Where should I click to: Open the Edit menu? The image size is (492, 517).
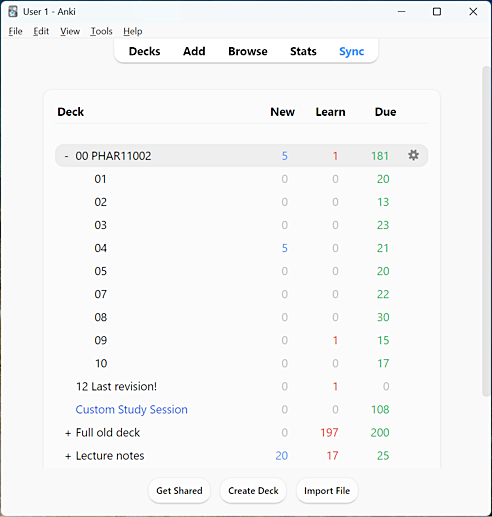pos(41,31)
